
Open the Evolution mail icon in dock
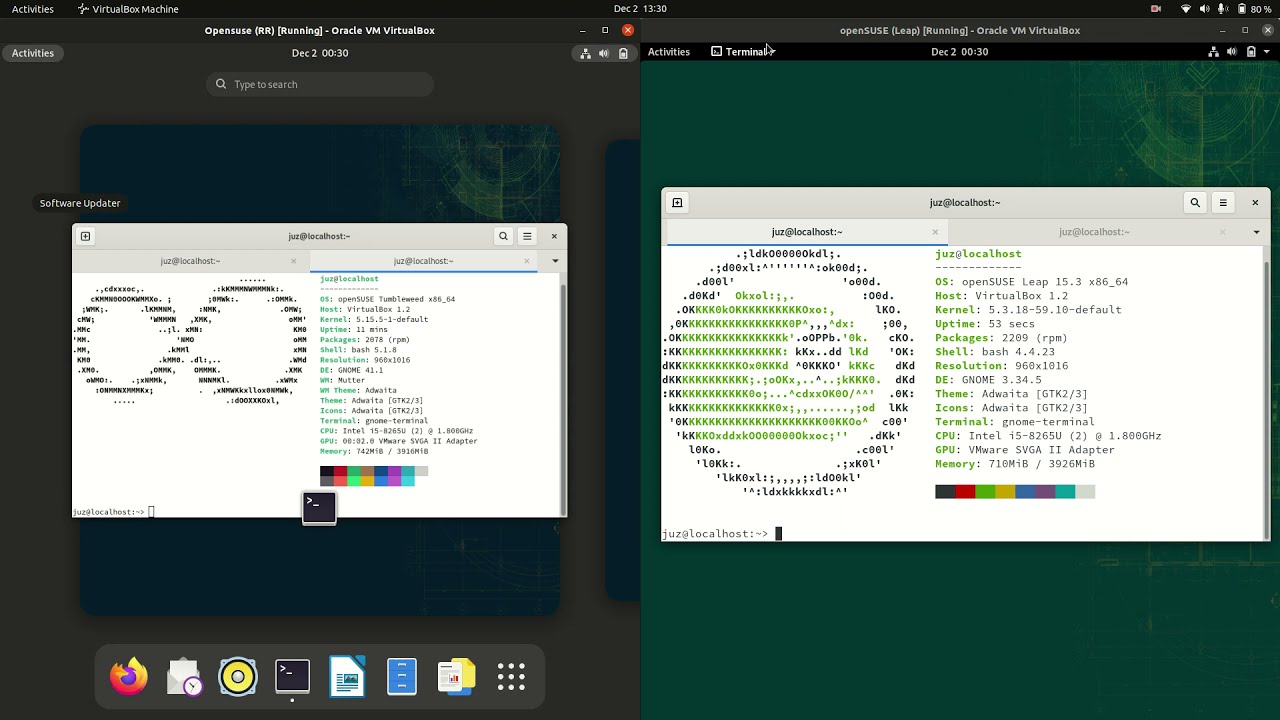[x=184, y=677]
